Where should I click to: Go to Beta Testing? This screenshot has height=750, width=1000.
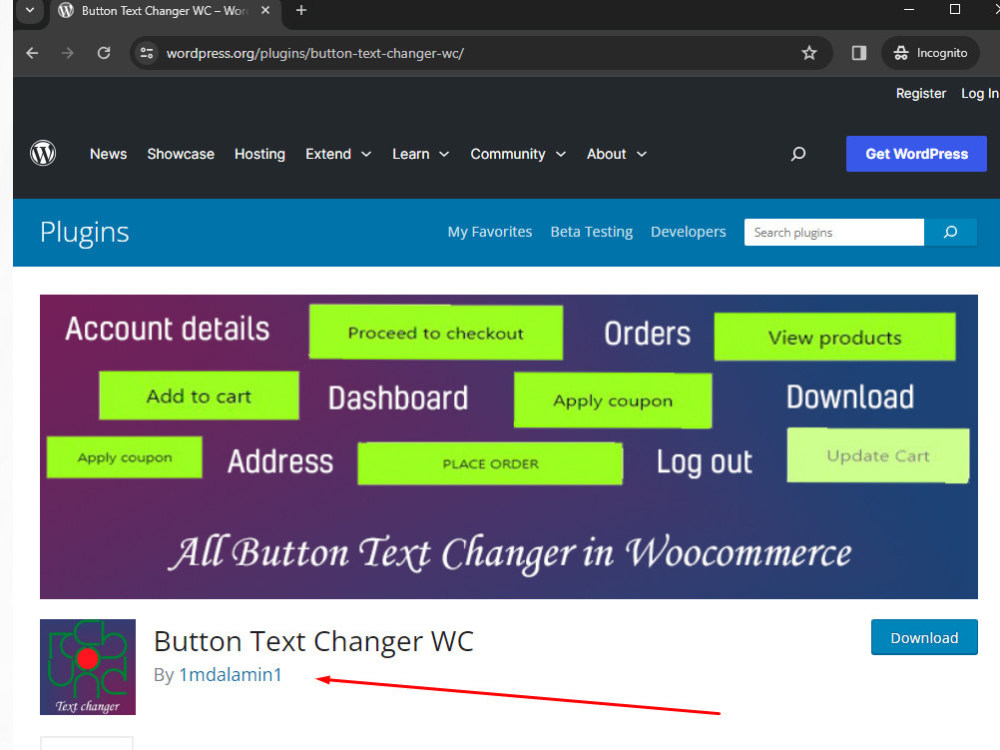(591, 232)
